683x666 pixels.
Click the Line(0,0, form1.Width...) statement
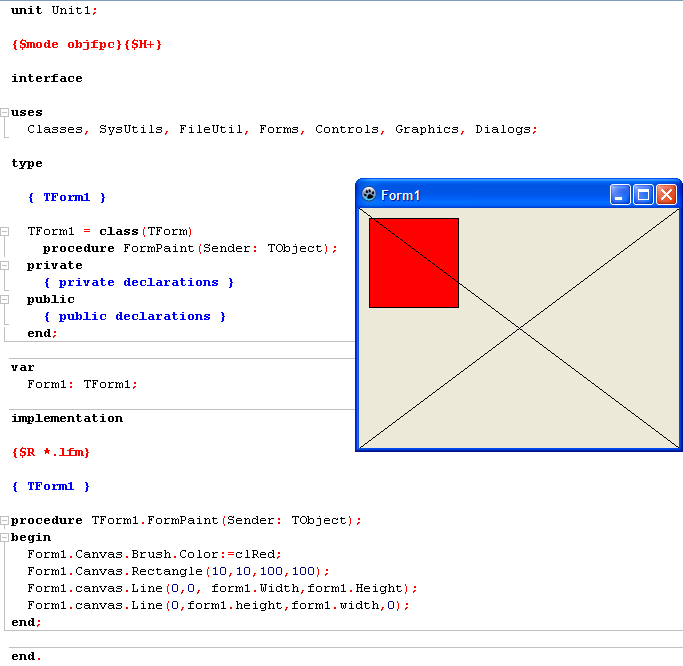point(222,588)
